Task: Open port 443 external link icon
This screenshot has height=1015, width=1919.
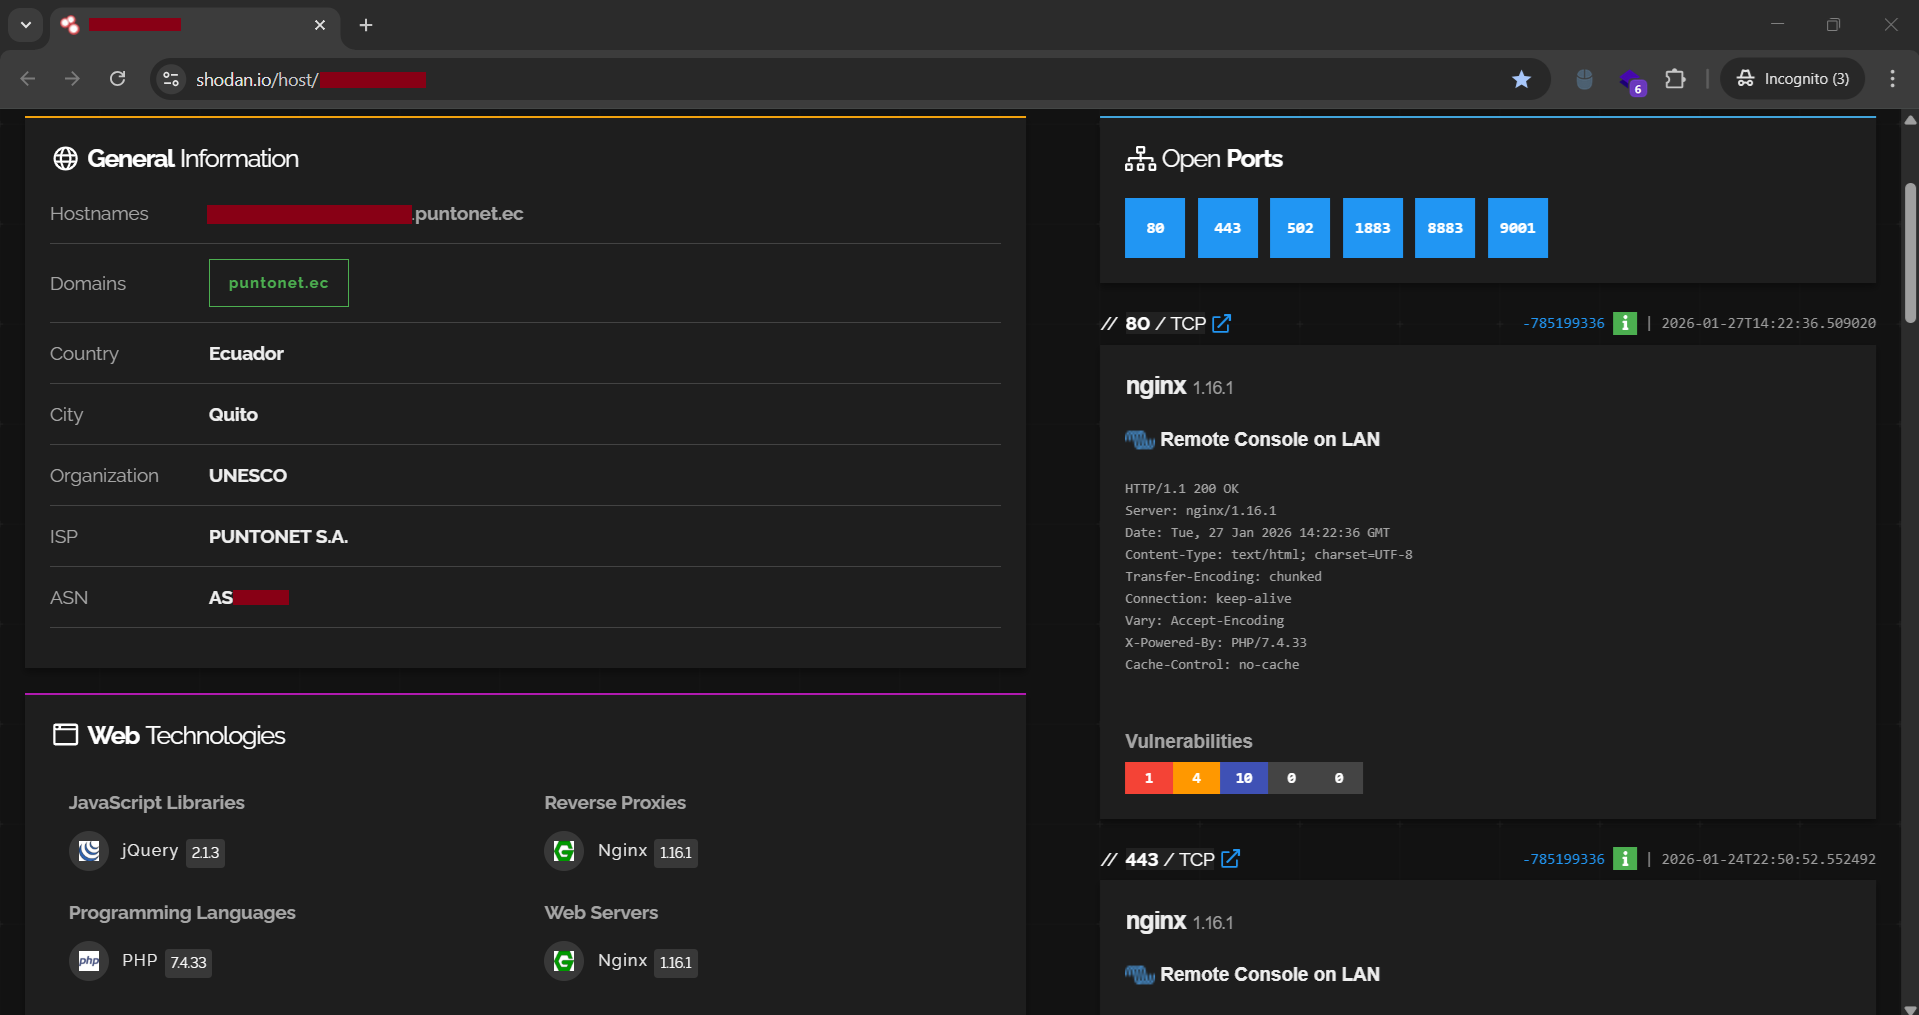Action: click(x=1230, y=859)
